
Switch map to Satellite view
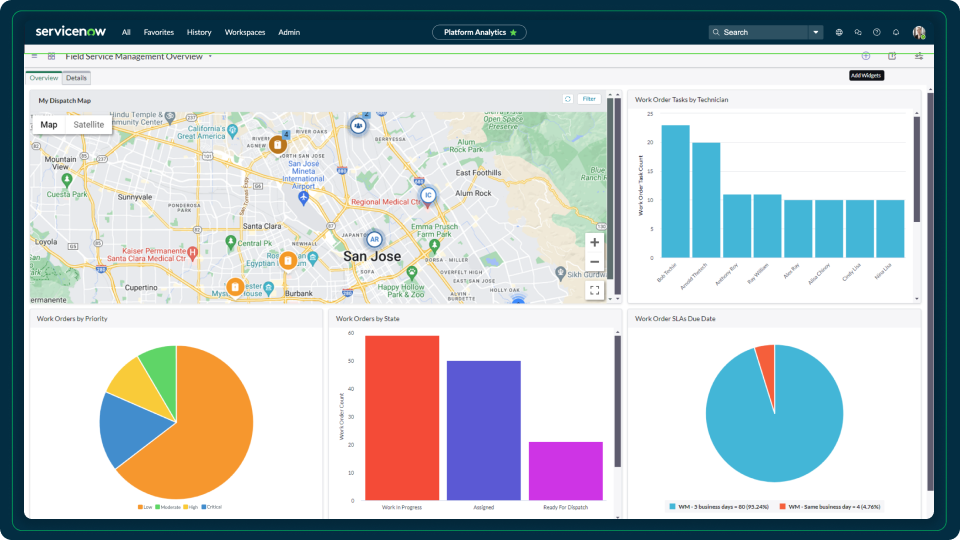pos(89,125)
